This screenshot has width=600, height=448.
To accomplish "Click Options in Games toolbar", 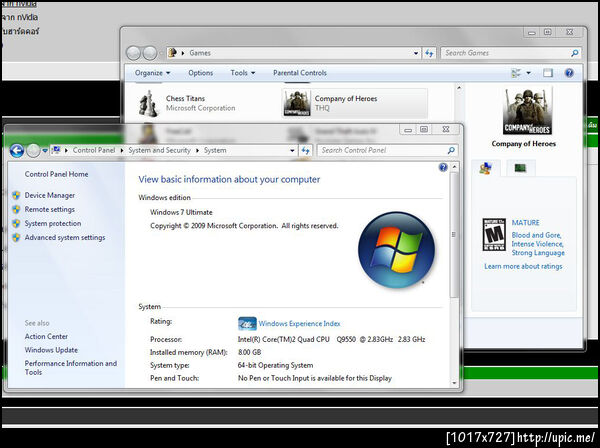I will (201, 73).
